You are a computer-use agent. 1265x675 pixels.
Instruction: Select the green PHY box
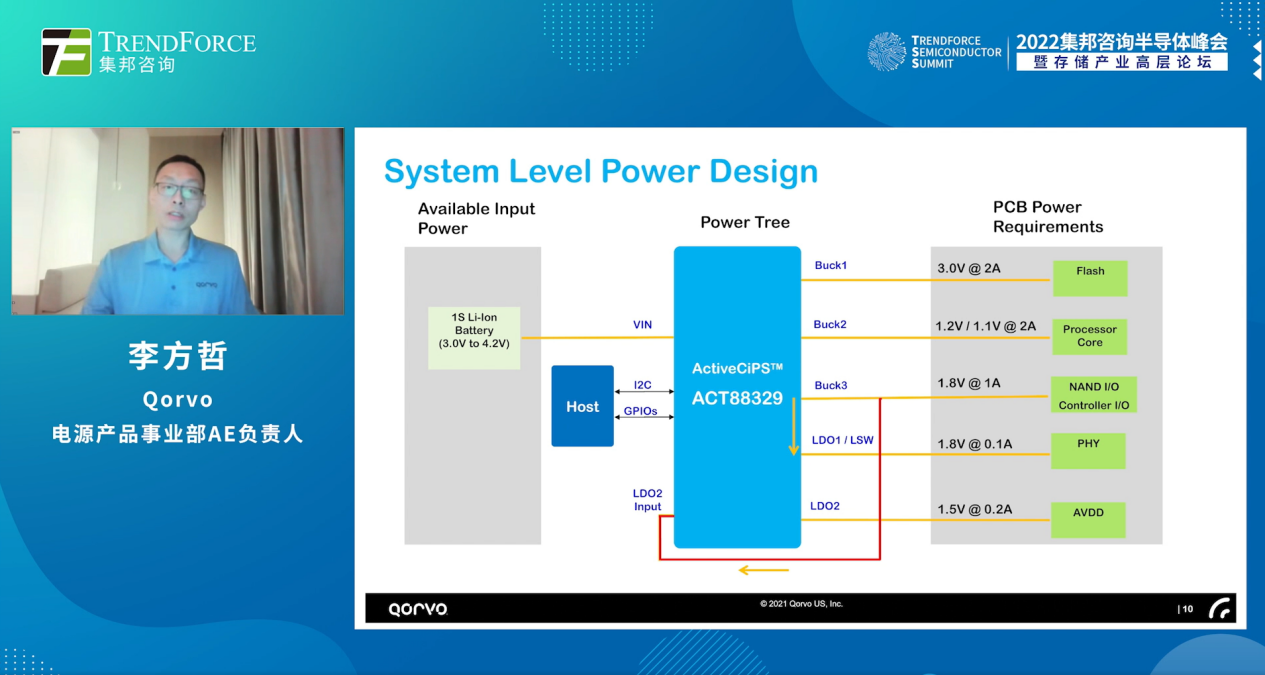click(x=1088, y=451)
